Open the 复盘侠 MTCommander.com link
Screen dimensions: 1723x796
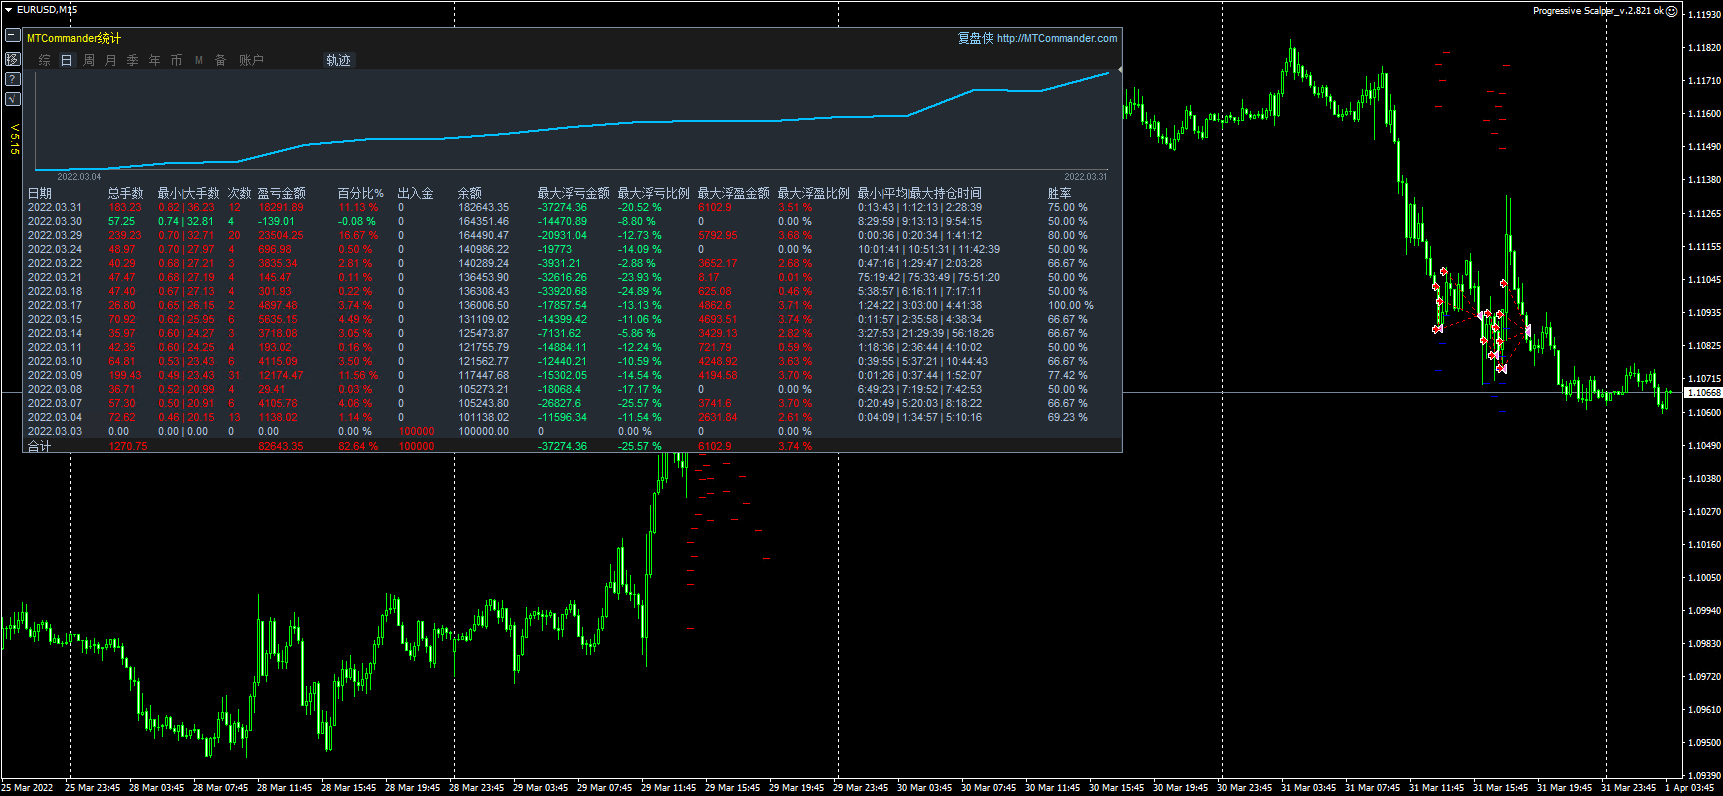[x=1037, y=38]
